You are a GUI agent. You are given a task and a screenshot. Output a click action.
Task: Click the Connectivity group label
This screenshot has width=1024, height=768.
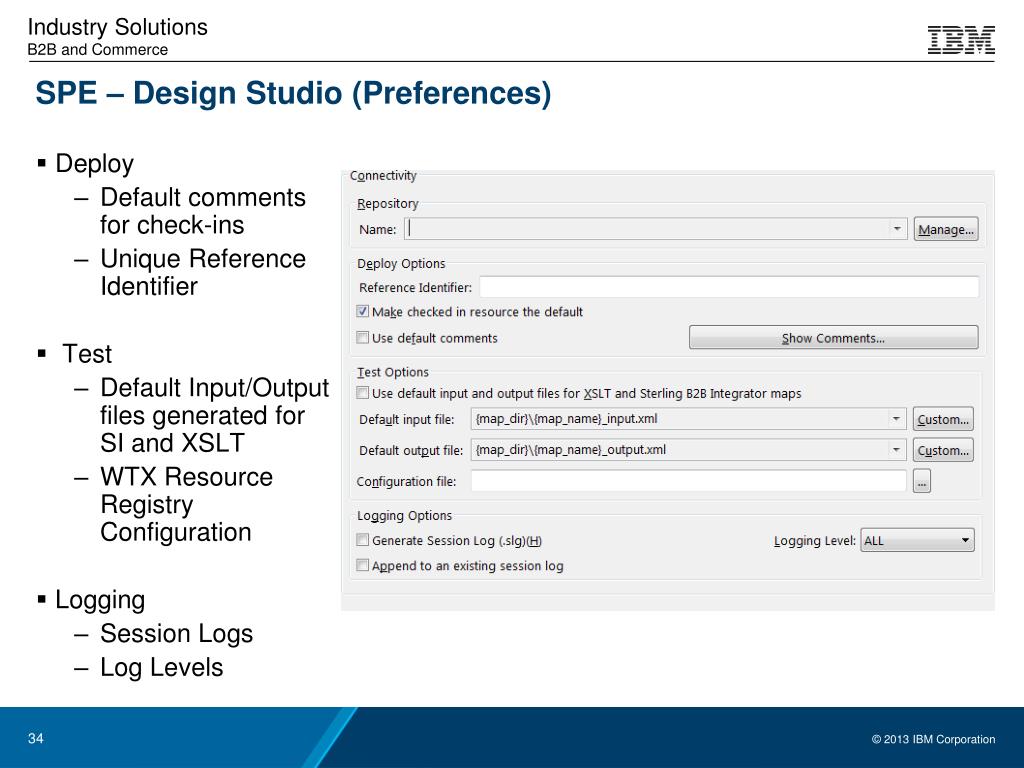pyautogui.click(x=383, y=176)
